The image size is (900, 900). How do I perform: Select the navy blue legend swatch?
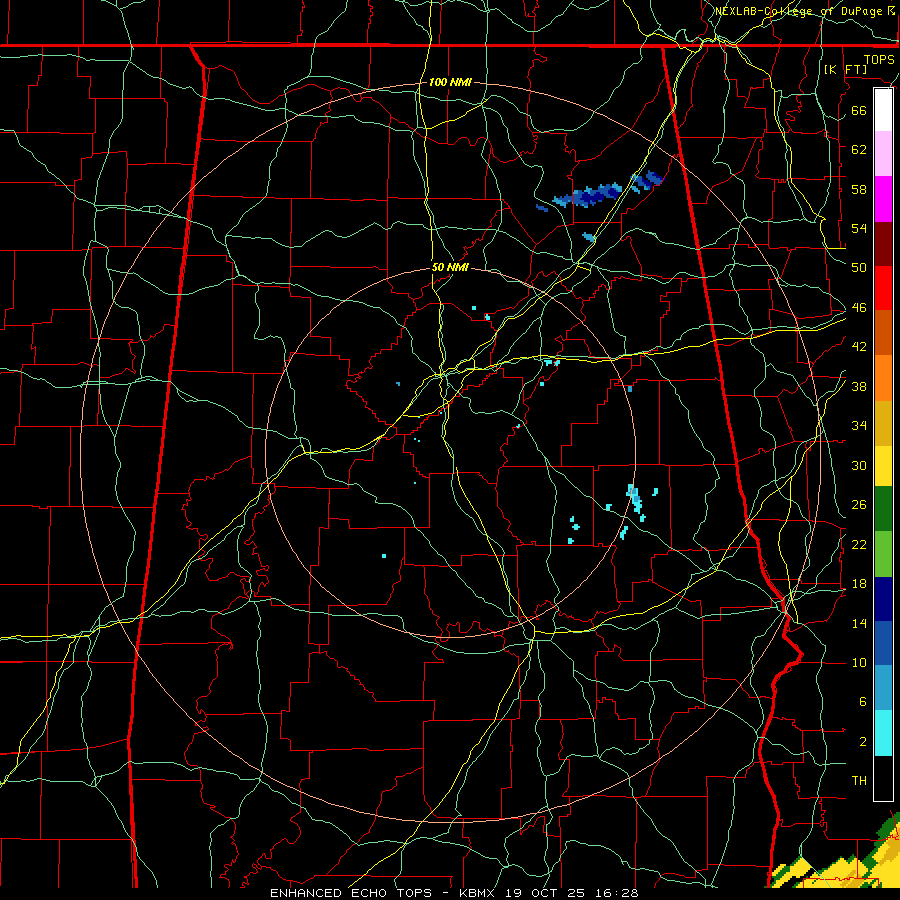pyautogui.click(x=883, y=599)
